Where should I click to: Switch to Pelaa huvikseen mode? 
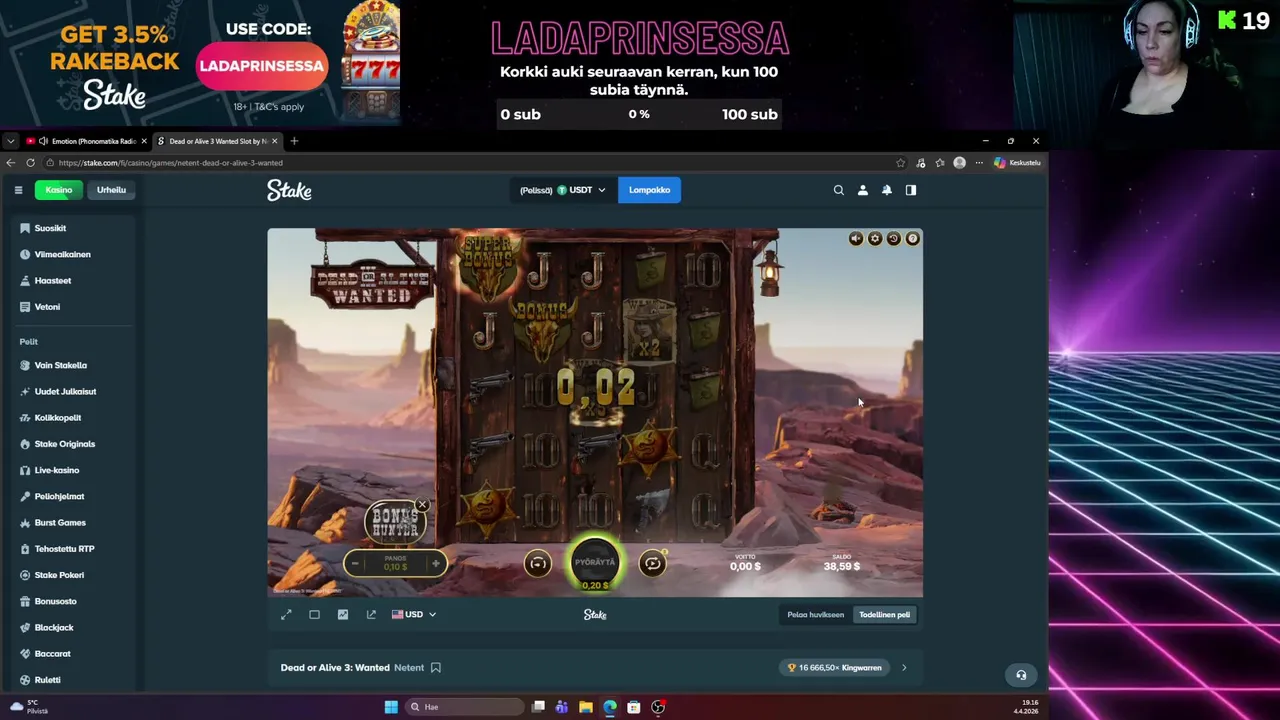click(815, 615)
